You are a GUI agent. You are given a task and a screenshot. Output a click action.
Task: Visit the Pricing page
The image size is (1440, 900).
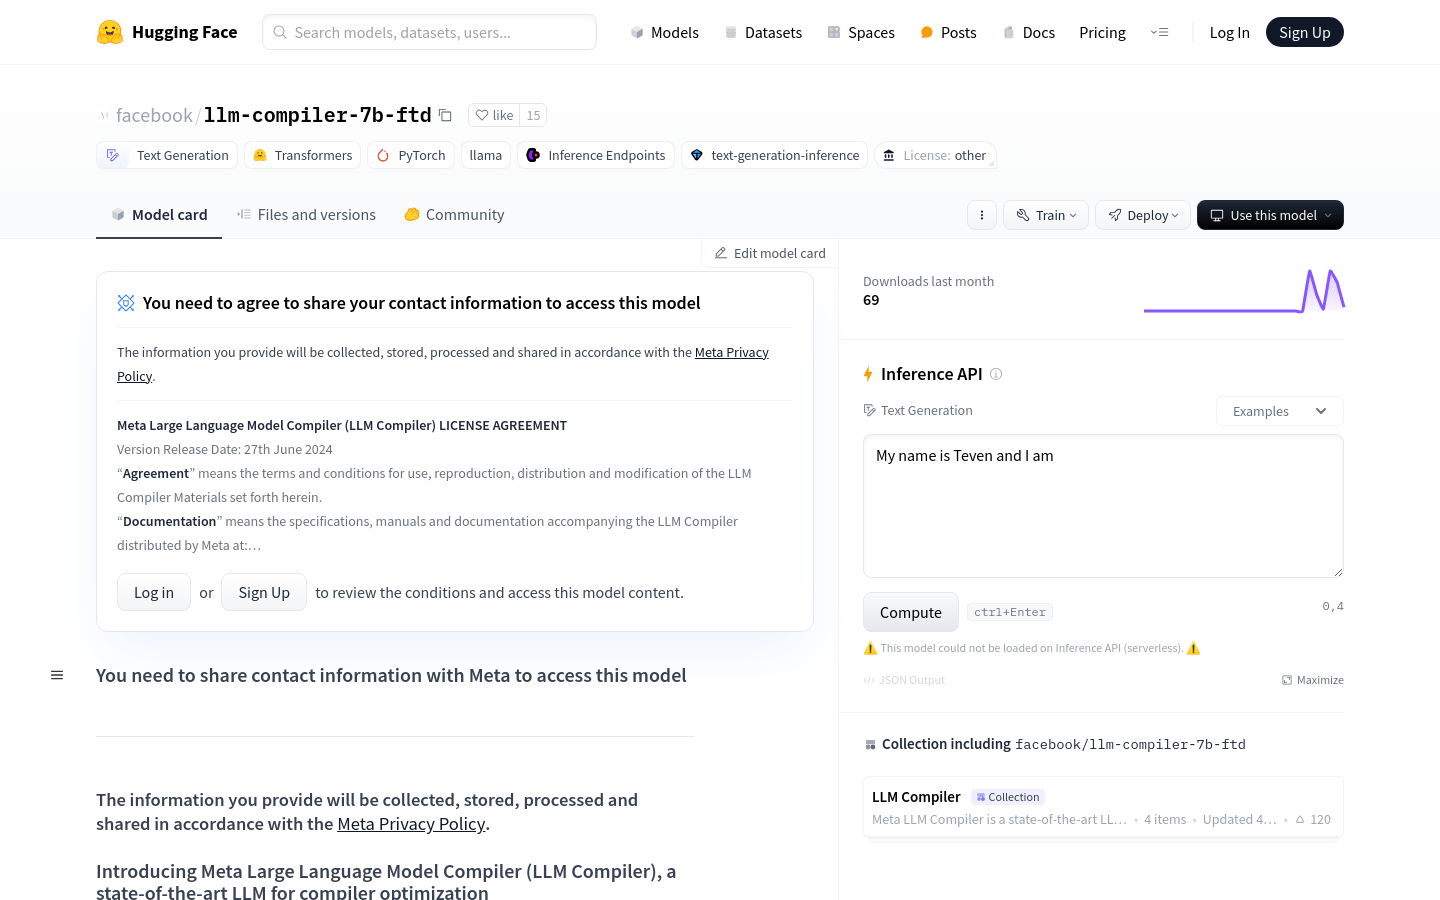(x=1102, y=32)
